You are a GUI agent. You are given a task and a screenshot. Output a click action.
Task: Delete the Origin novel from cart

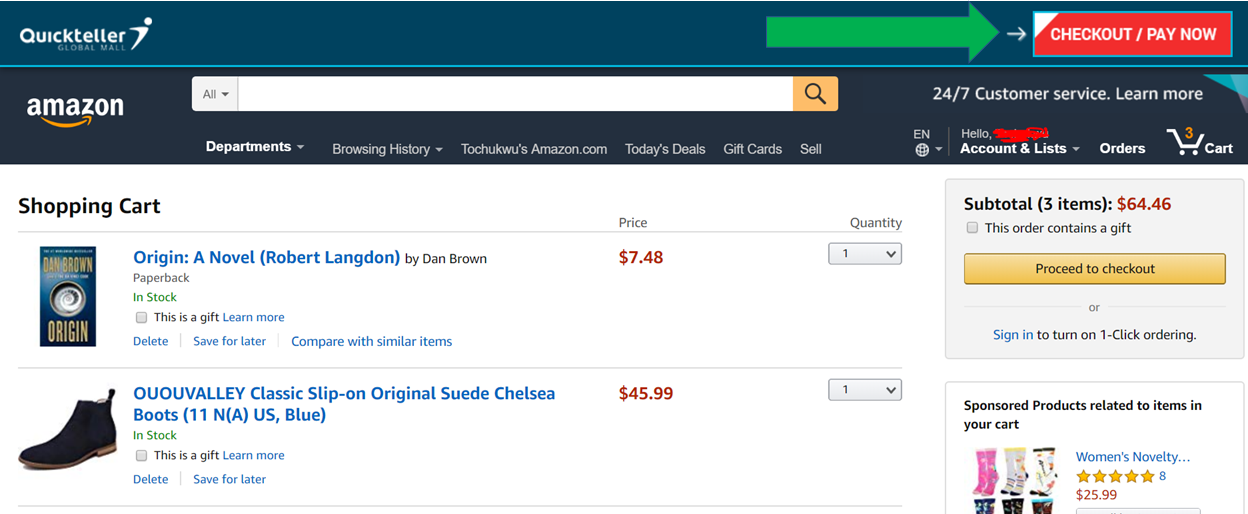click(x=151, y=341)
